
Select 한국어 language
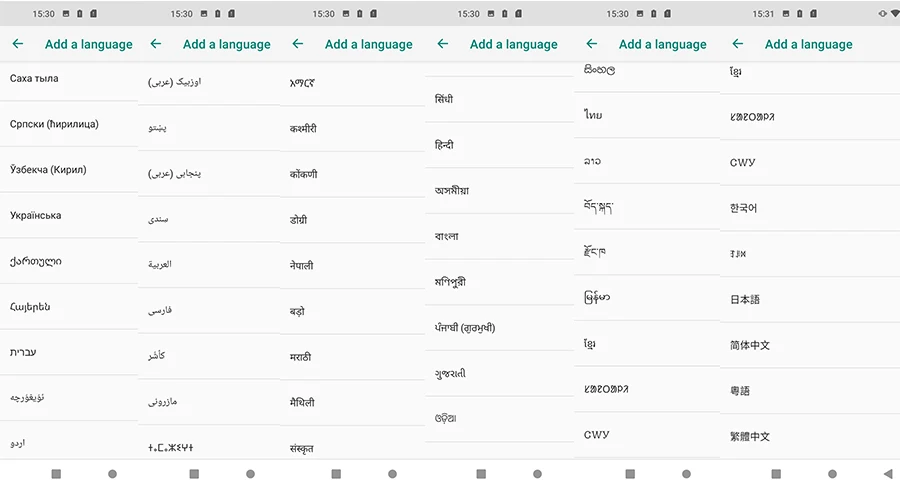[810, 208]
